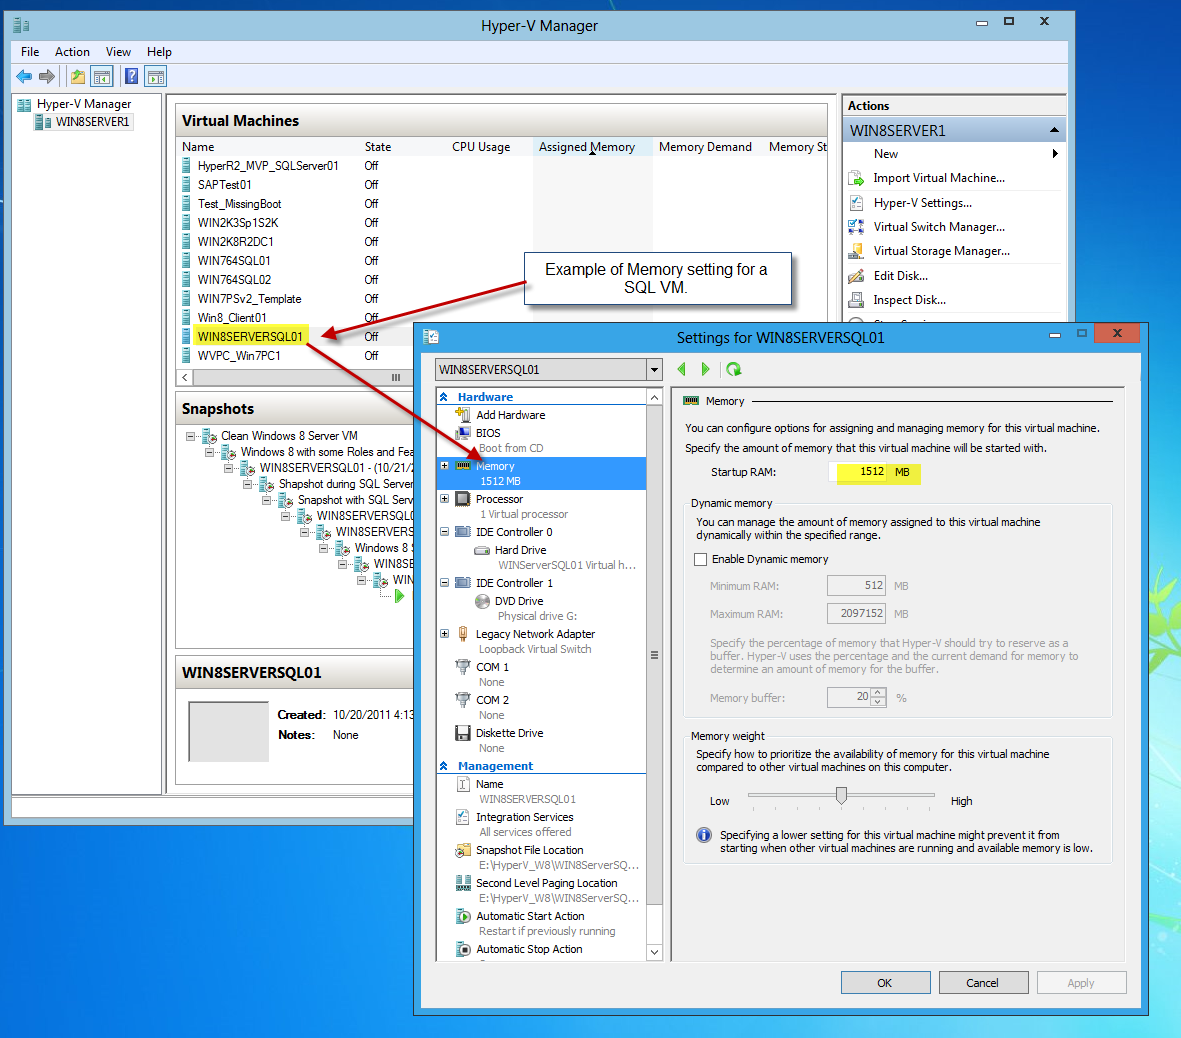
Task: Expand the Processor node
Action: (444, 499)
